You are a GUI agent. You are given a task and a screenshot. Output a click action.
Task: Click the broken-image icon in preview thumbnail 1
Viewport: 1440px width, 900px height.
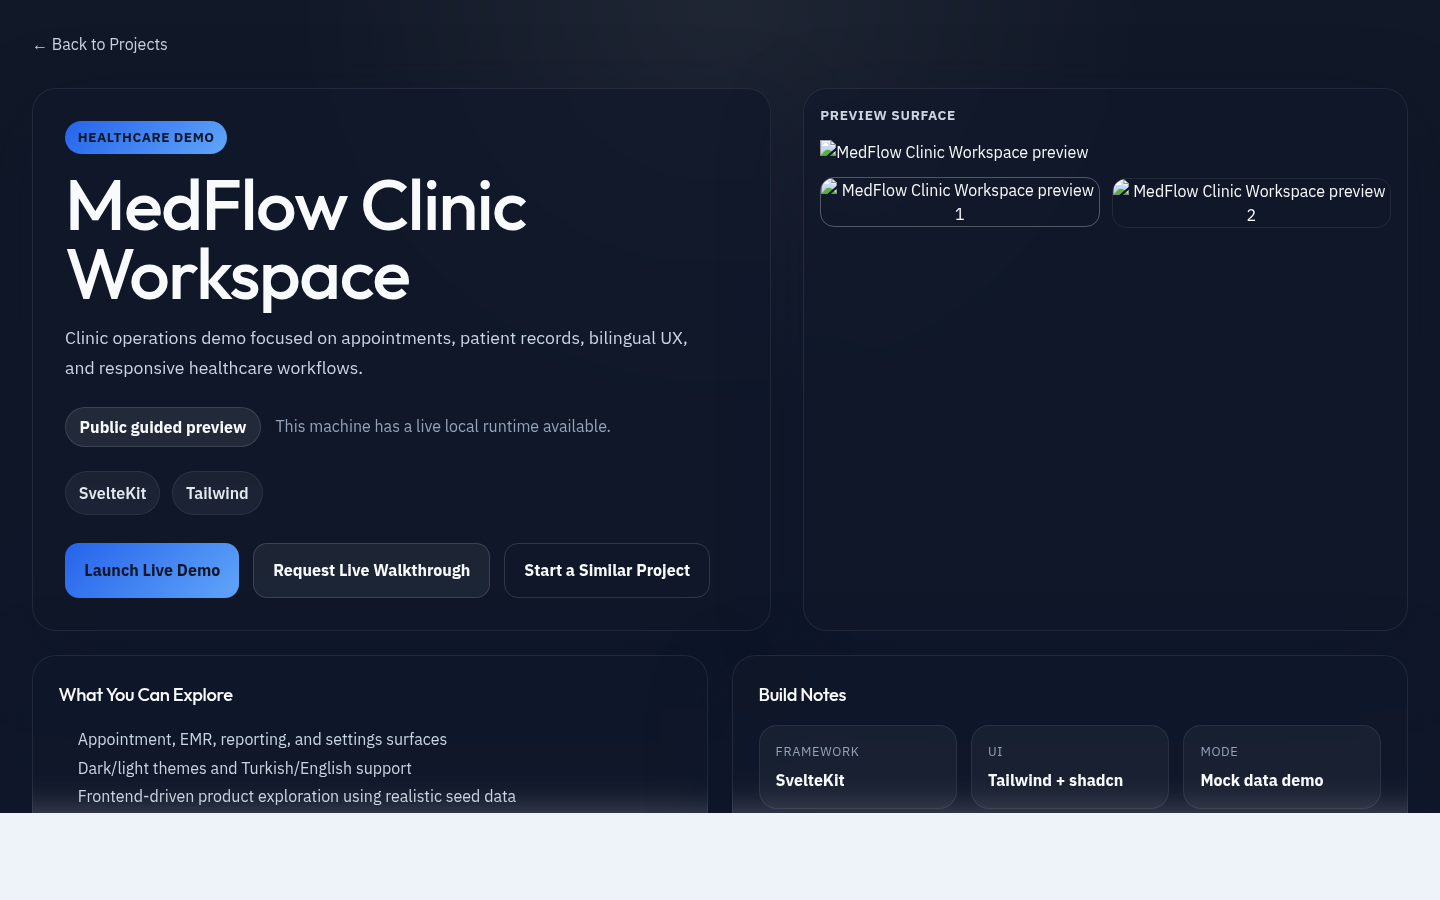832,190
